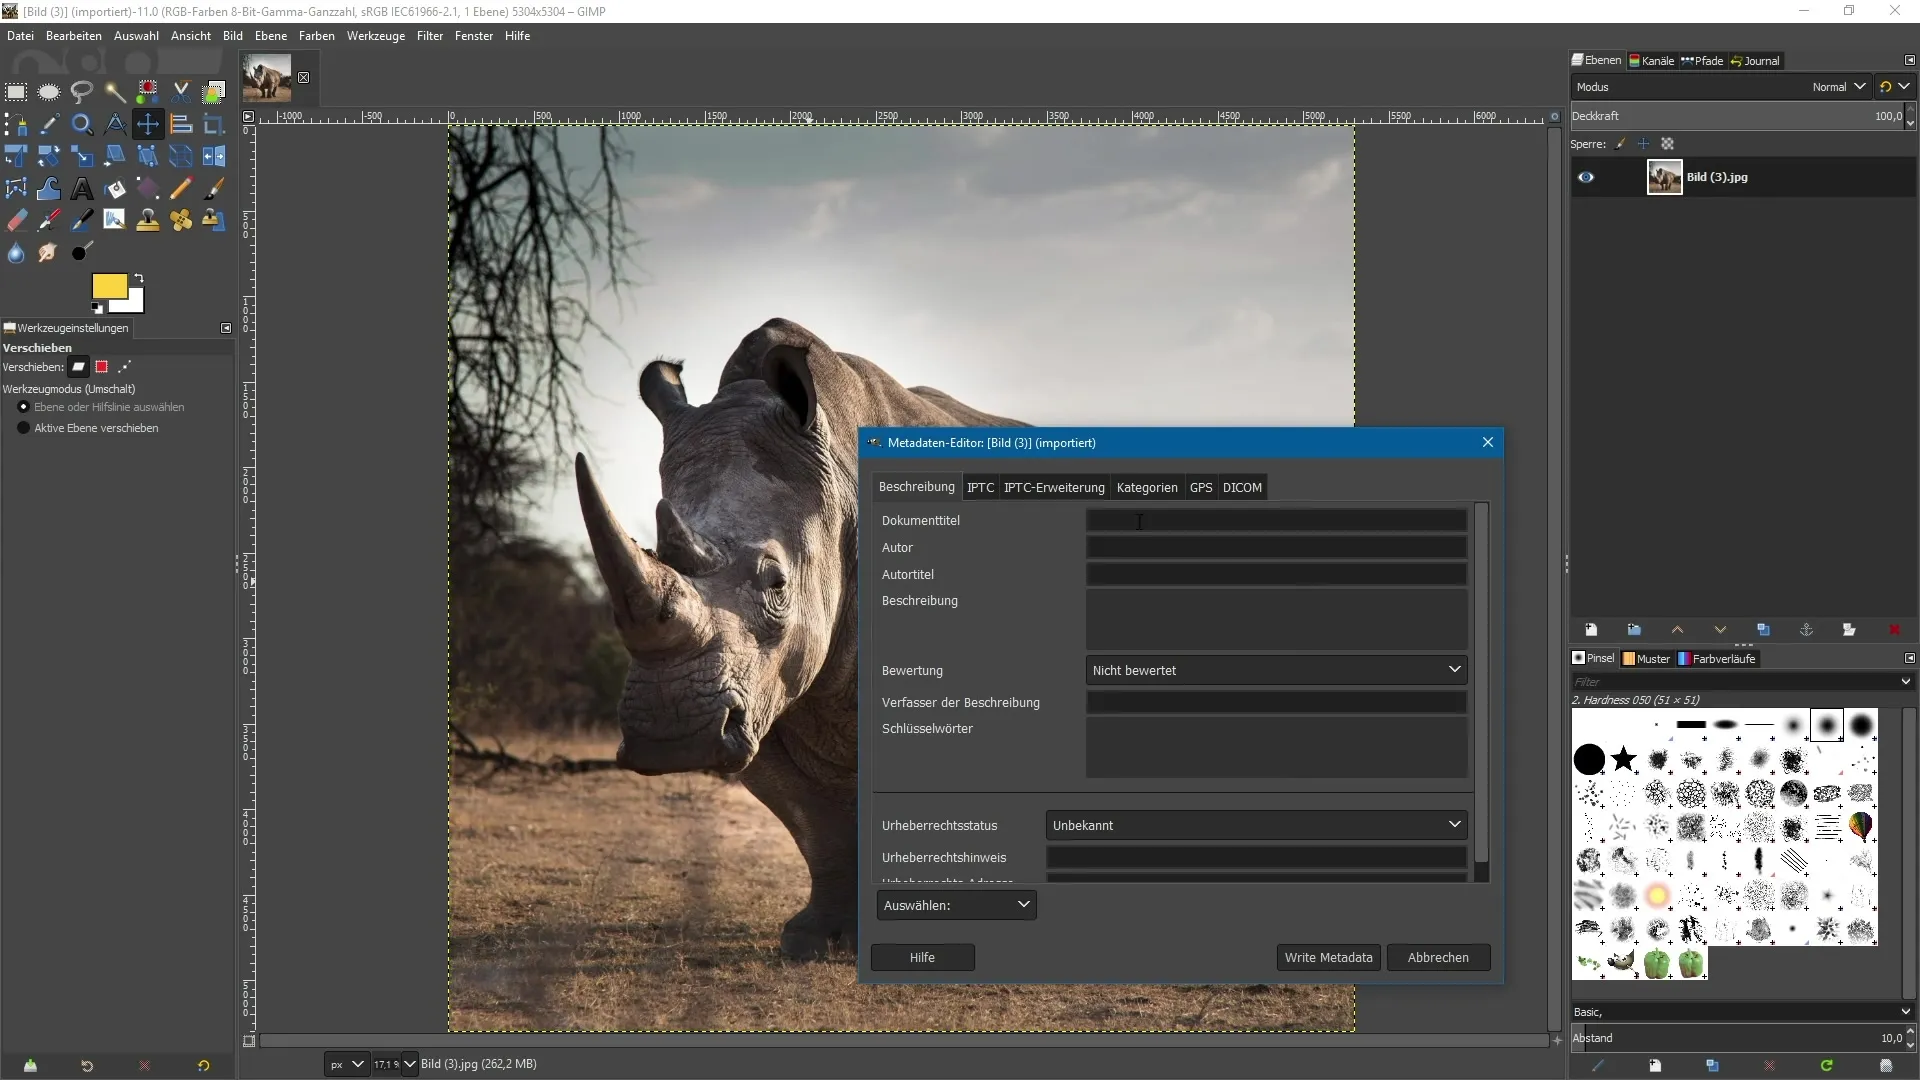Open the brush tag dropdown 'Basic,'

click(x=1741, y=1012)
